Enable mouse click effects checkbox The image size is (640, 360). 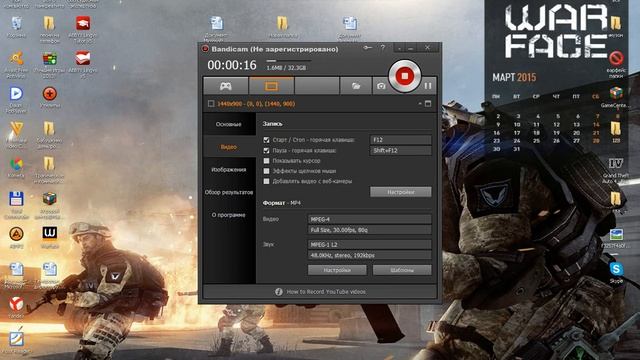(x=267, y=171)
